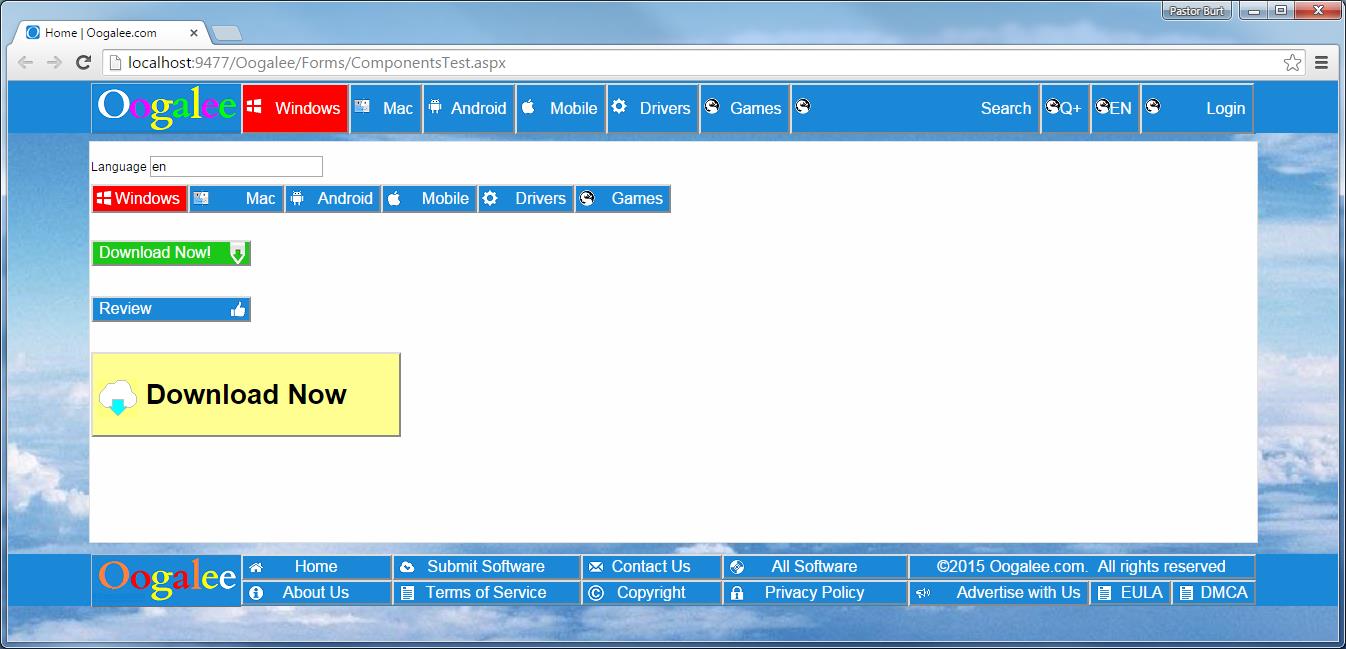Screen dimensions: 1346x649
Task: Close the Home | Oogalee.com tab
Action: click(x=194, y=33)
